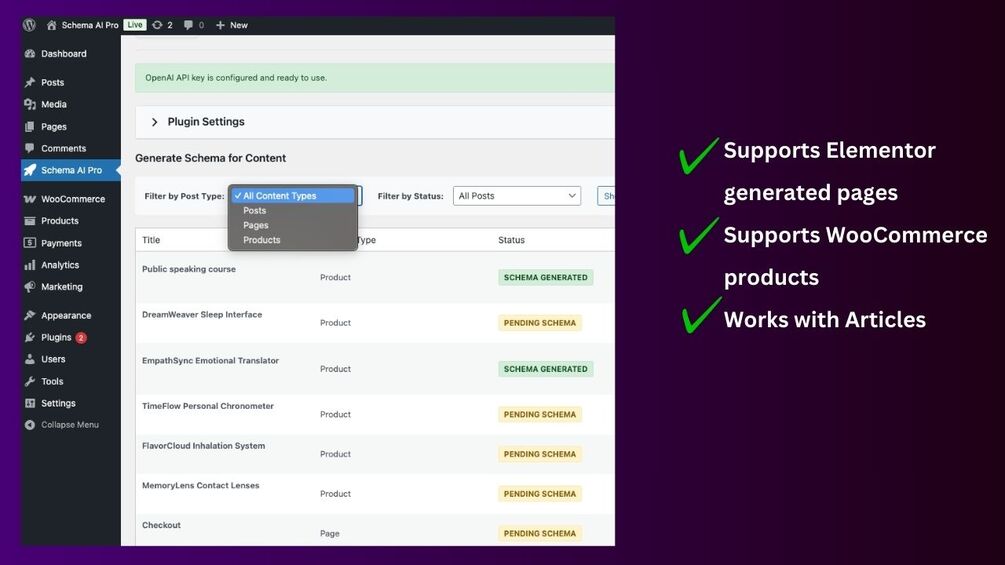This screenshot has width=1005, height=565.
Task: Click the Products box icon
Action: pos(29,221)
